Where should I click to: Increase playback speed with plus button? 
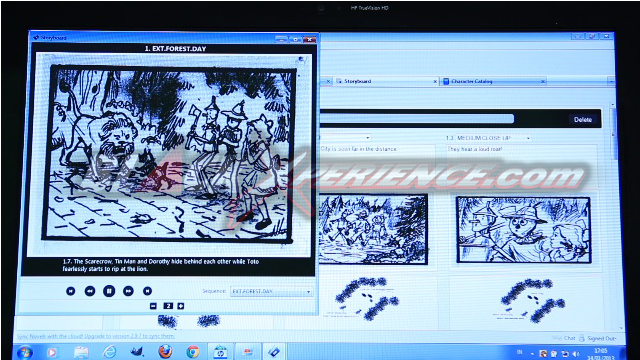(x=180, y=306)
